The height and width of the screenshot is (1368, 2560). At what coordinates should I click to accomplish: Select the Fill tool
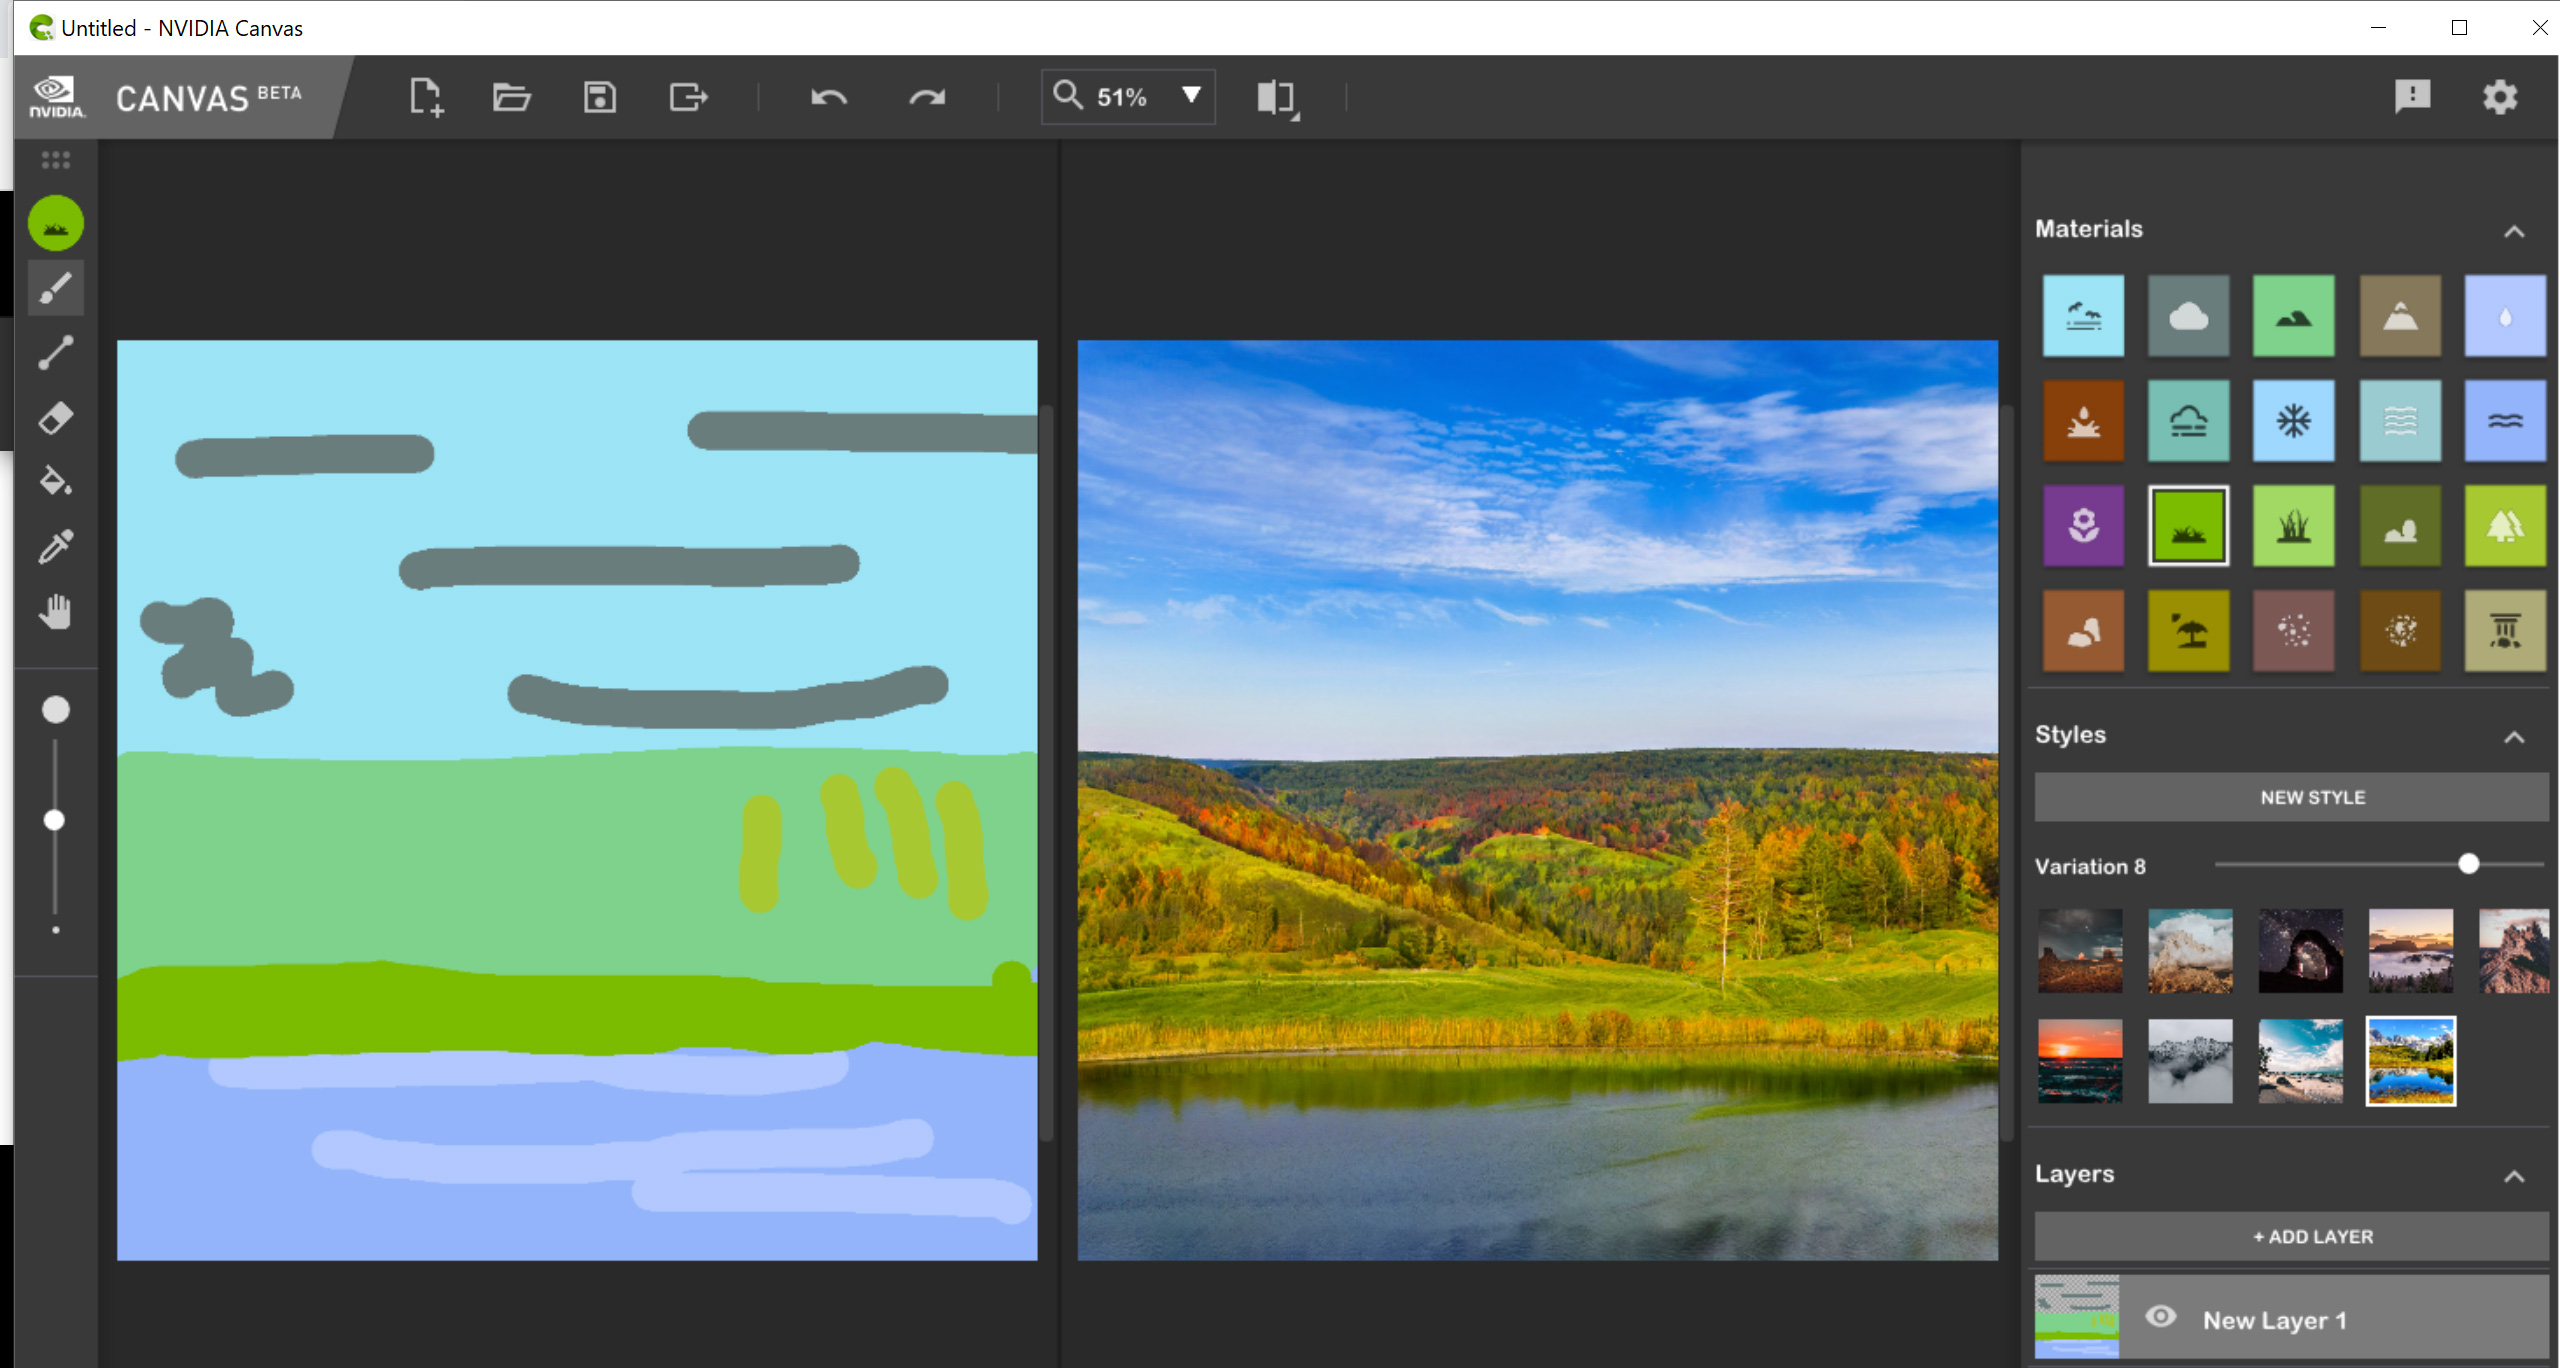(58, 483)
